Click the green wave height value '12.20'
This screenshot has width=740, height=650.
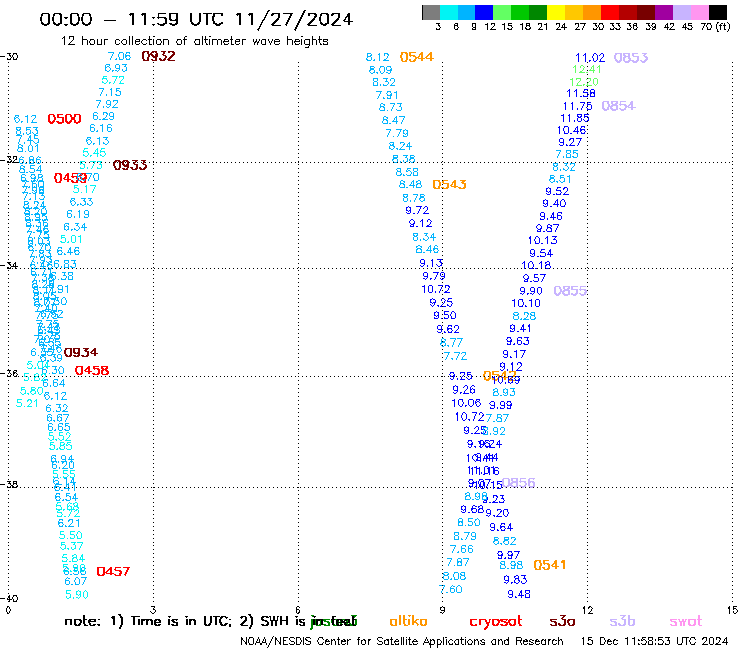coord(584,82)
